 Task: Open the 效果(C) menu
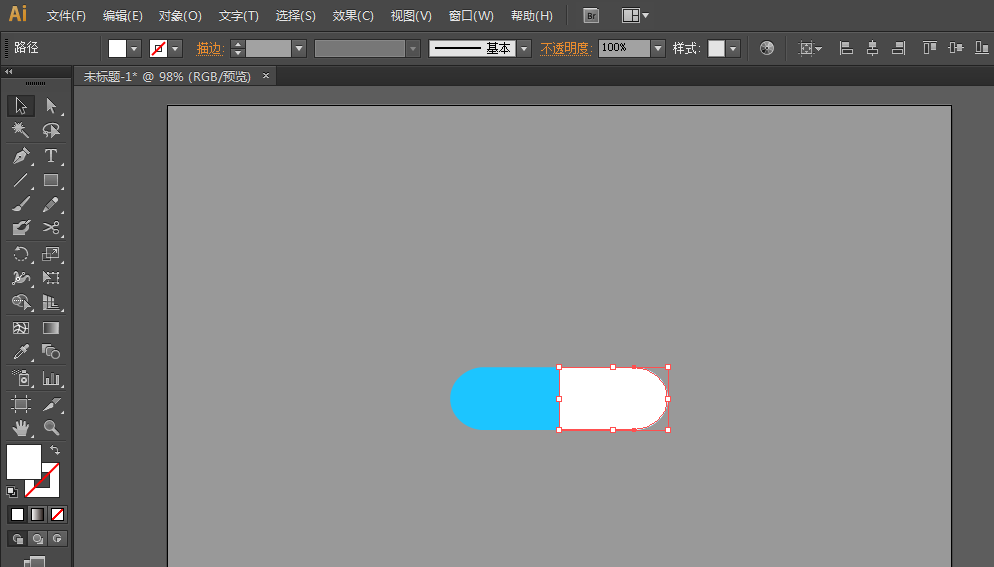(353, 16)
